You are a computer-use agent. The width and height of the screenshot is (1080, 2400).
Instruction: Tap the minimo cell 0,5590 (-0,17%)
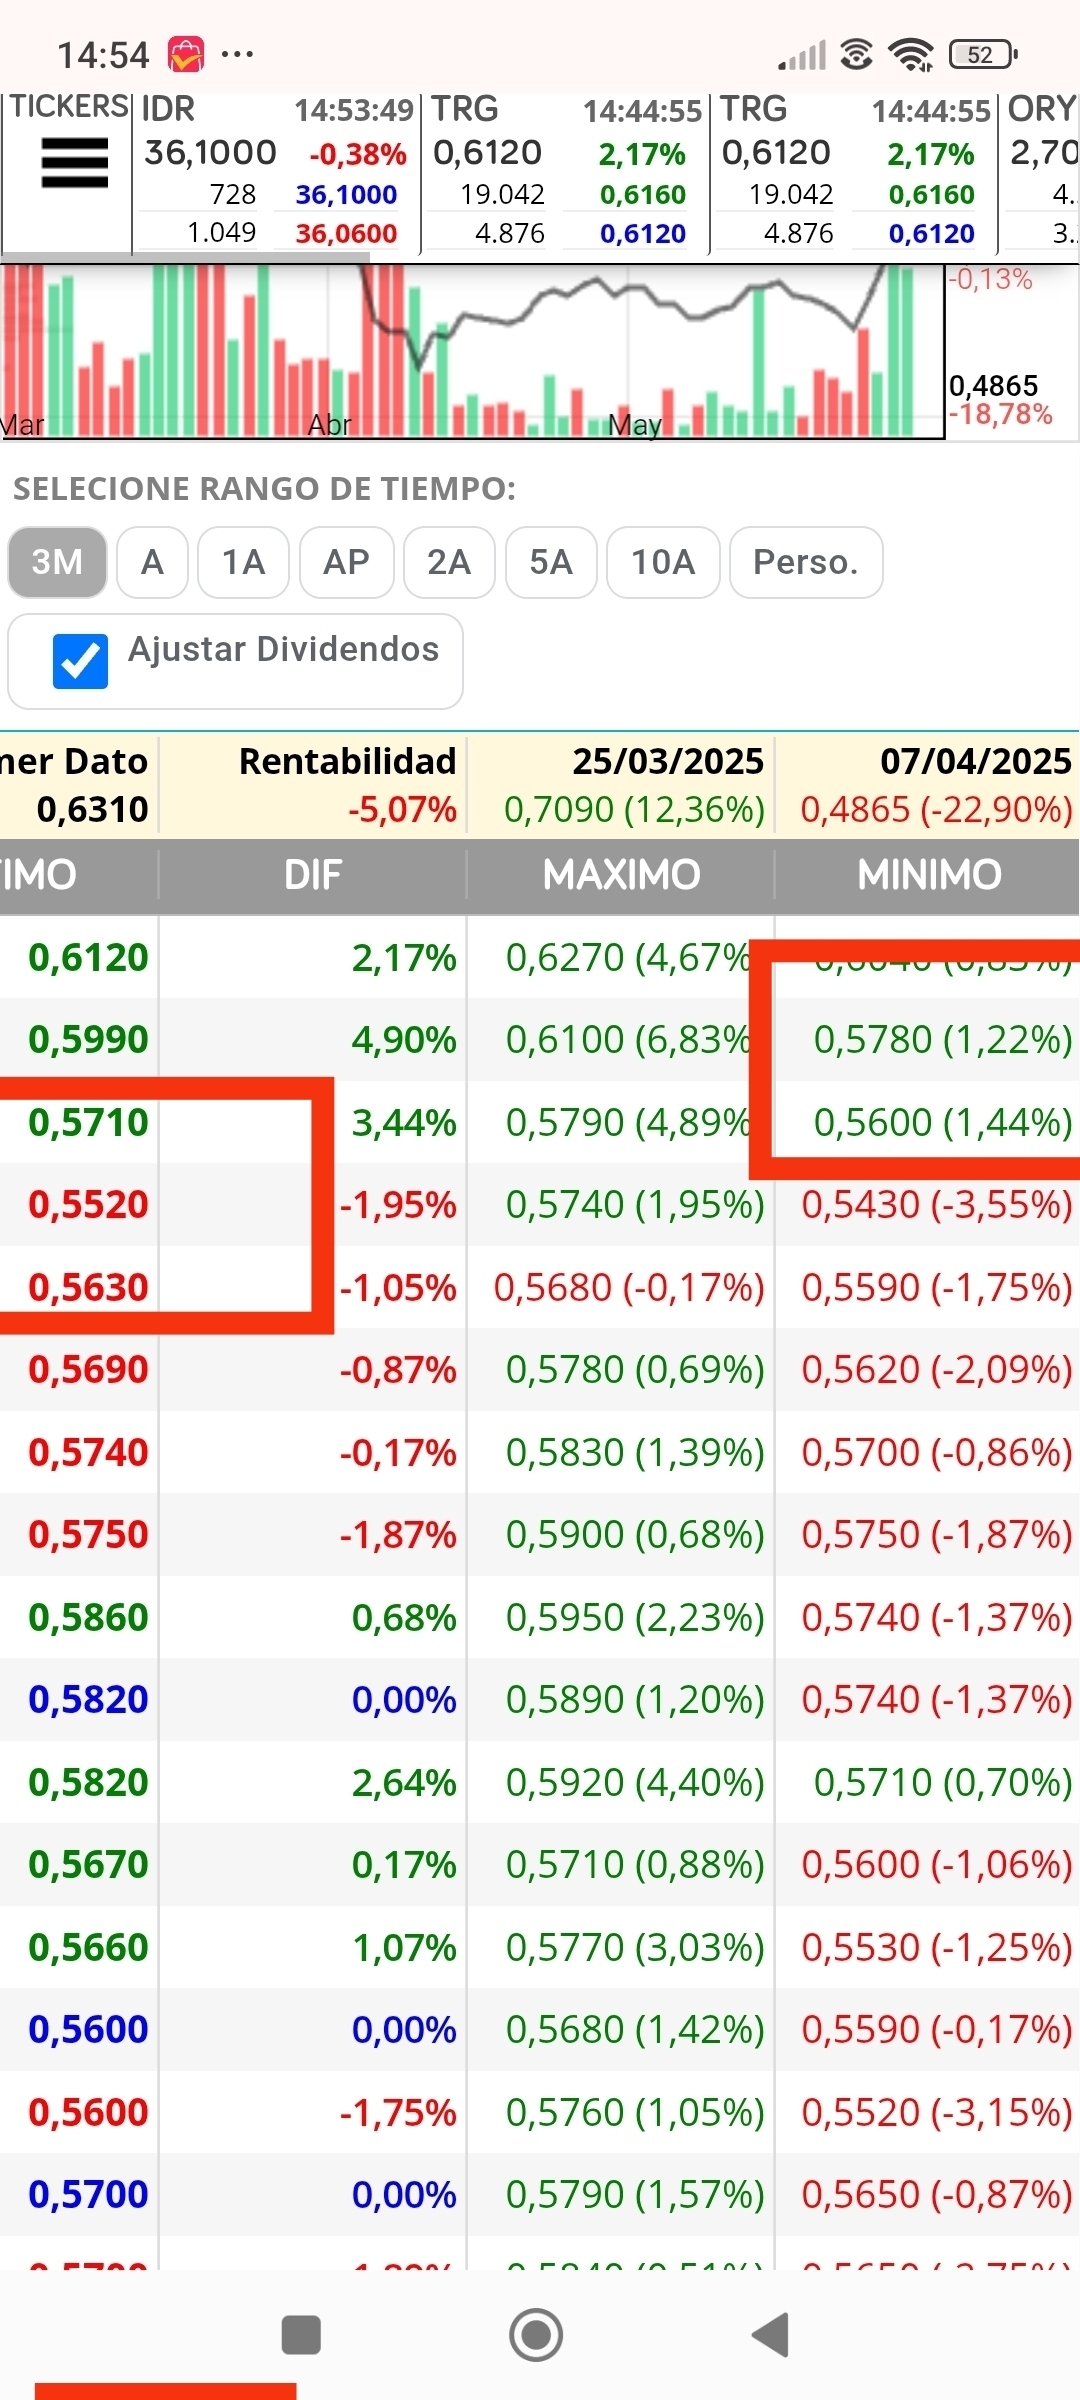(x=937, y=2029)
